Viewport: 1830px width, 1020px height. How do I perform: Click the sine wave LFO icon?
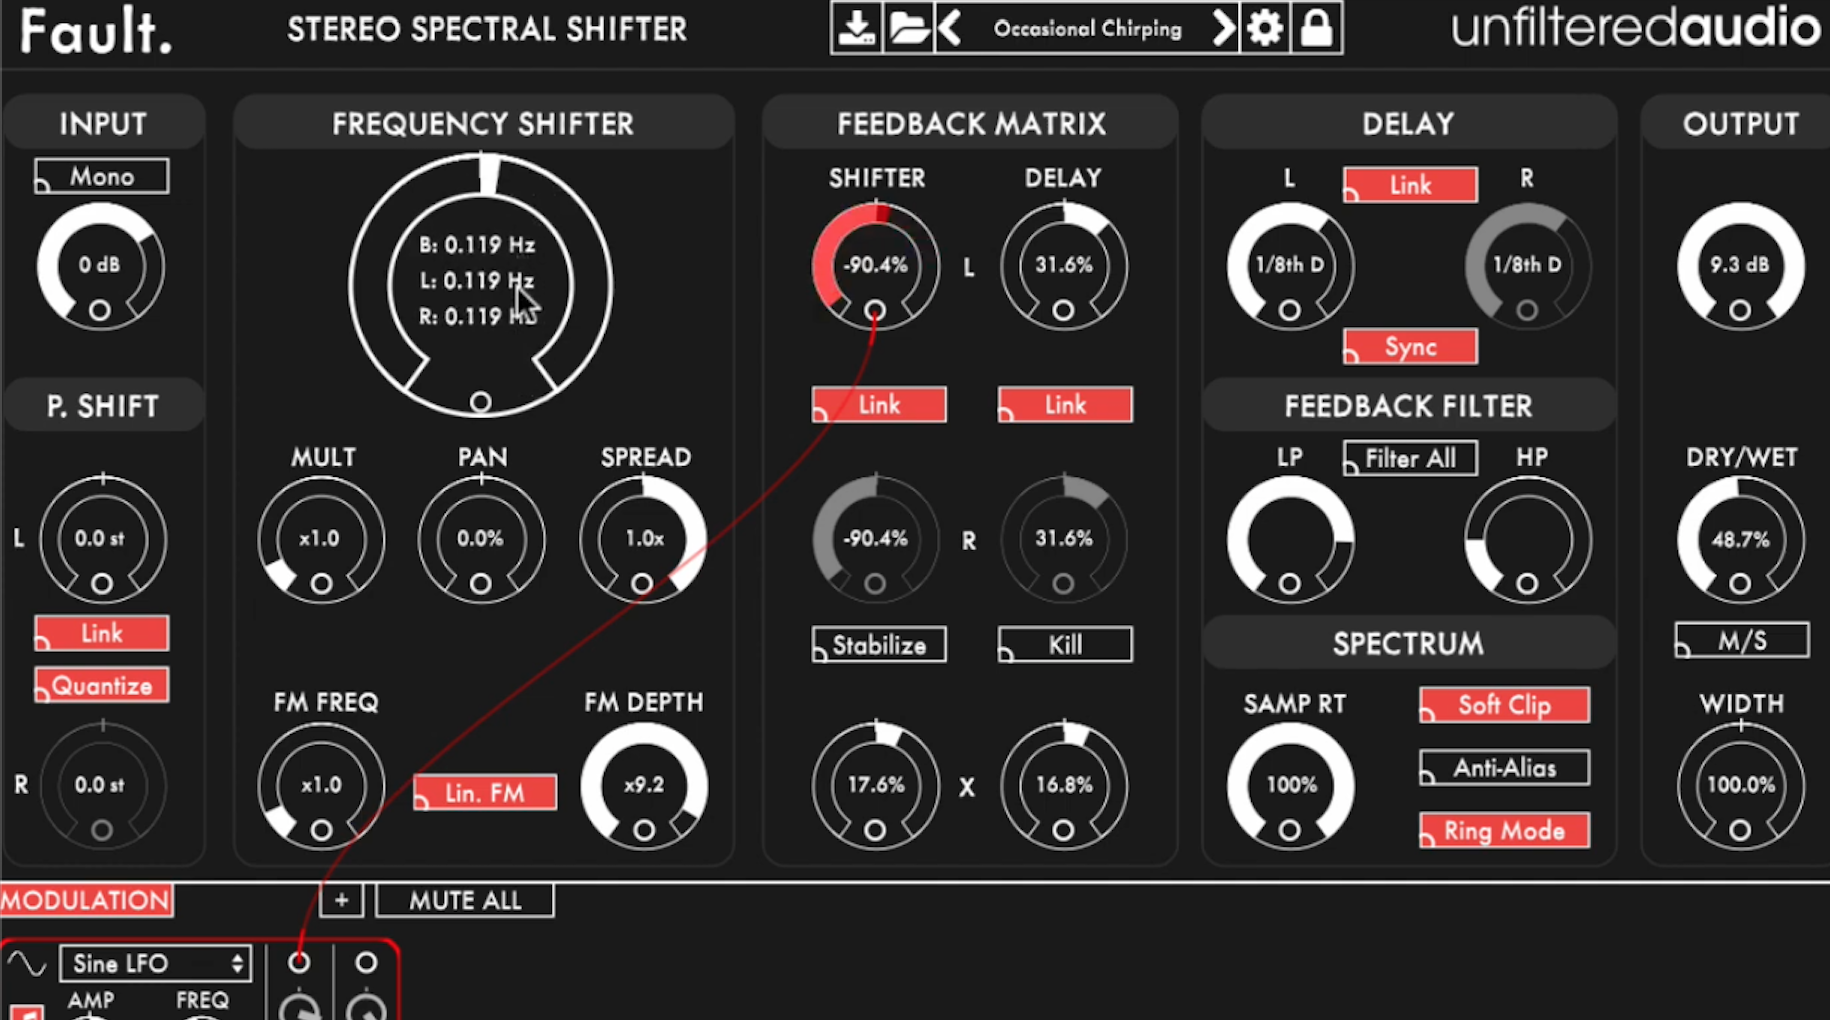26,964
